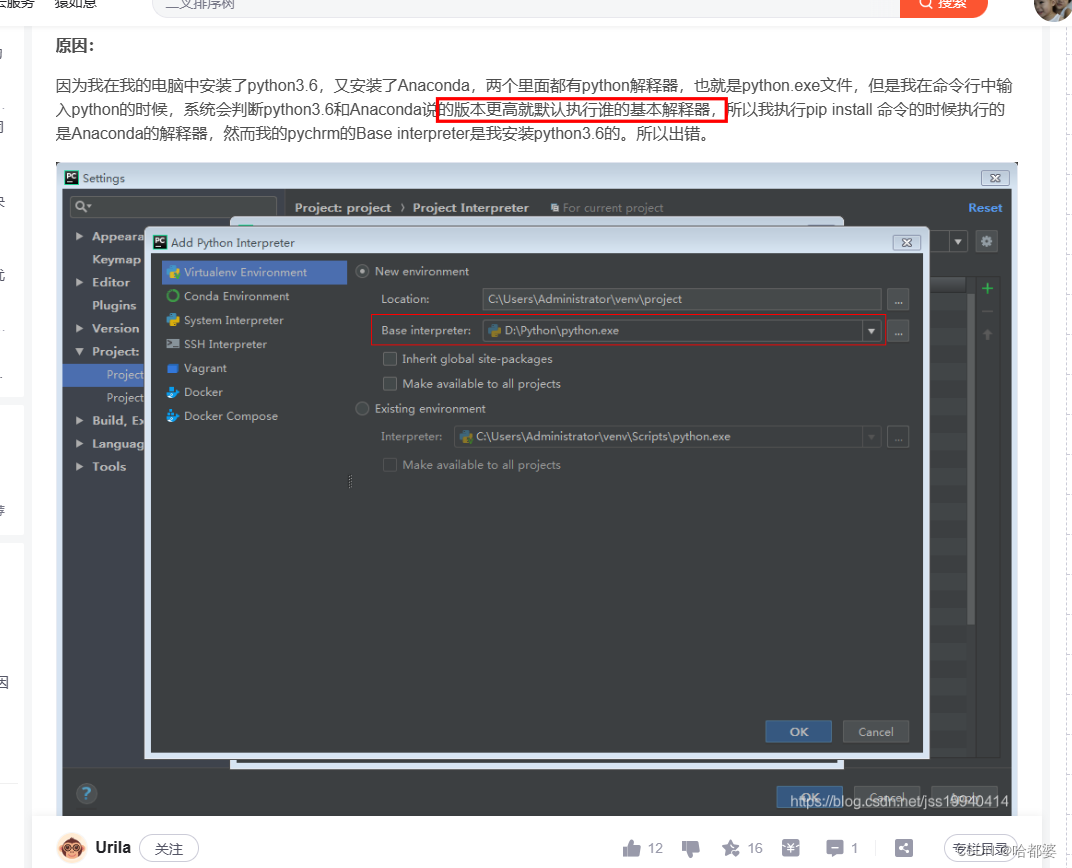Image resolution: width=1072 pixels, height=868 pixels.
Task: Tick the disabled Make available checkbox under Existing environment
Action: (x=390, y=465)
